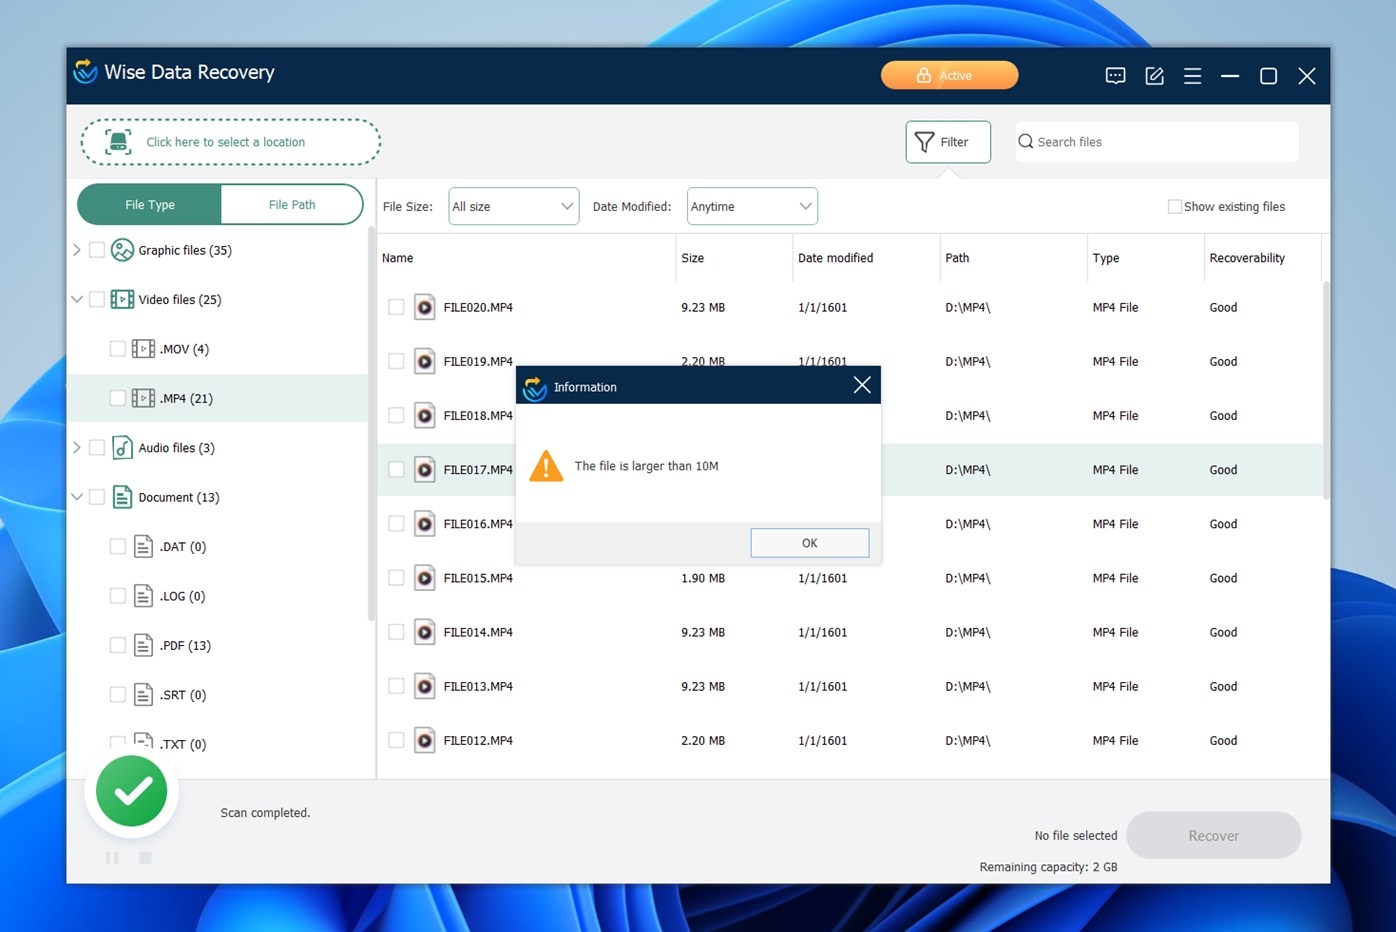Select the FILE012.MP4 row checkbox
This screenshot has width=1396, height=932.
(396, 740)
